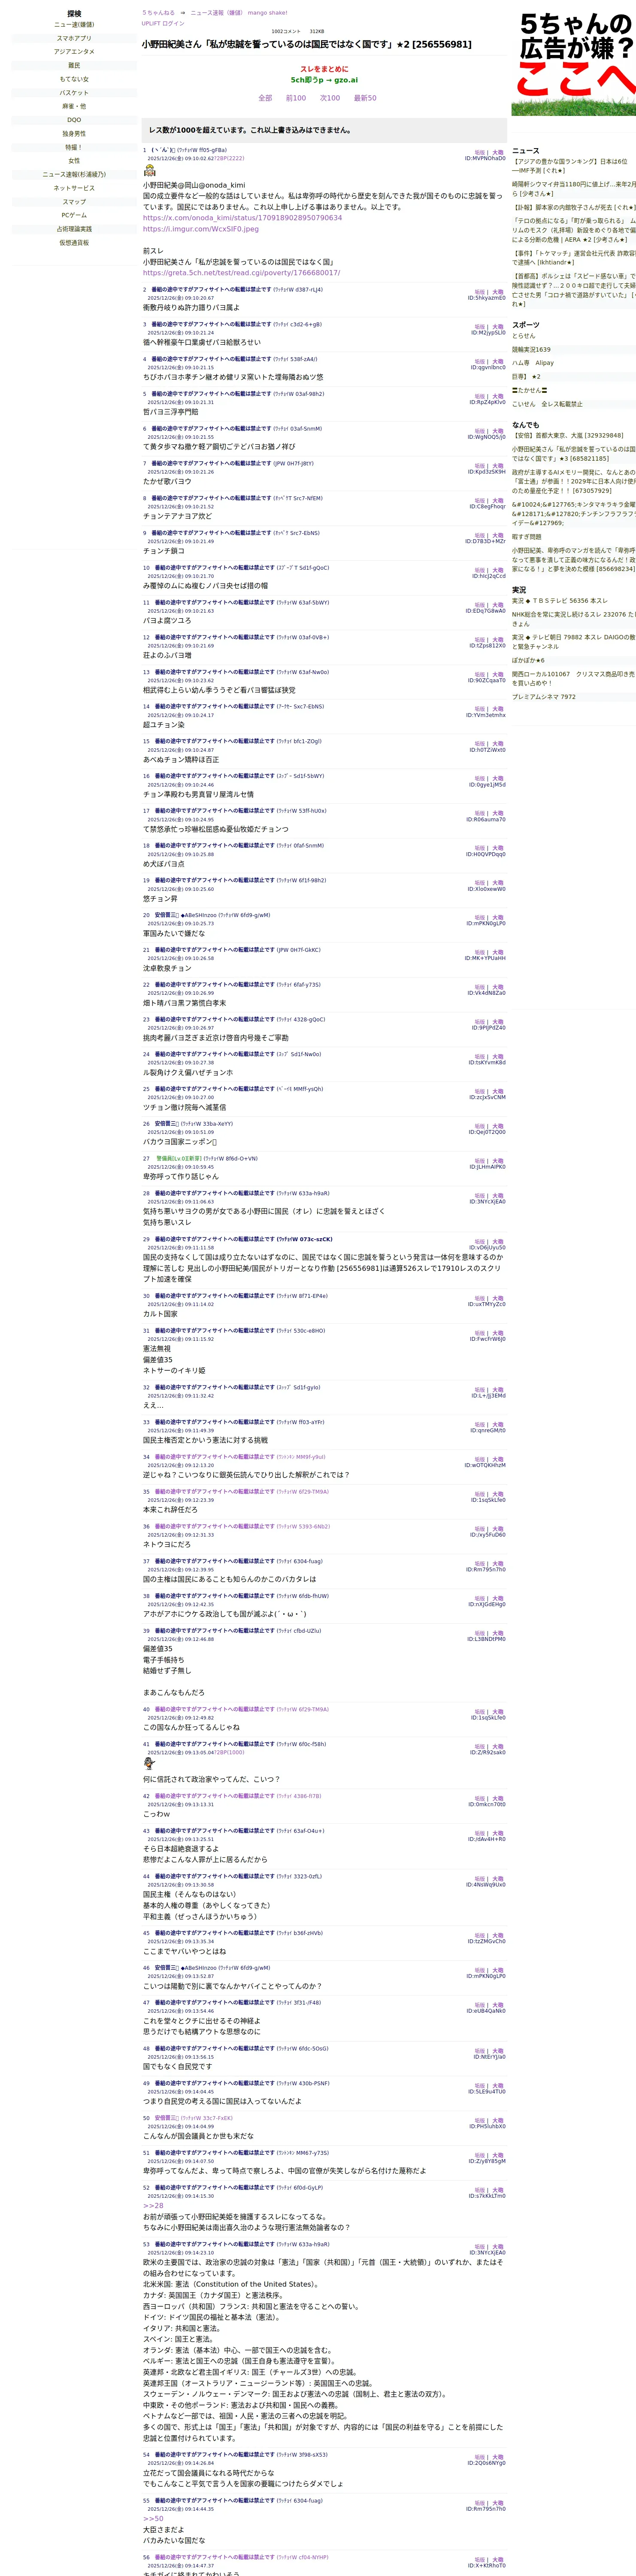636x2576 pixels.
Task: Click the スレをまとめに link
Action: (x=324, y=69)
